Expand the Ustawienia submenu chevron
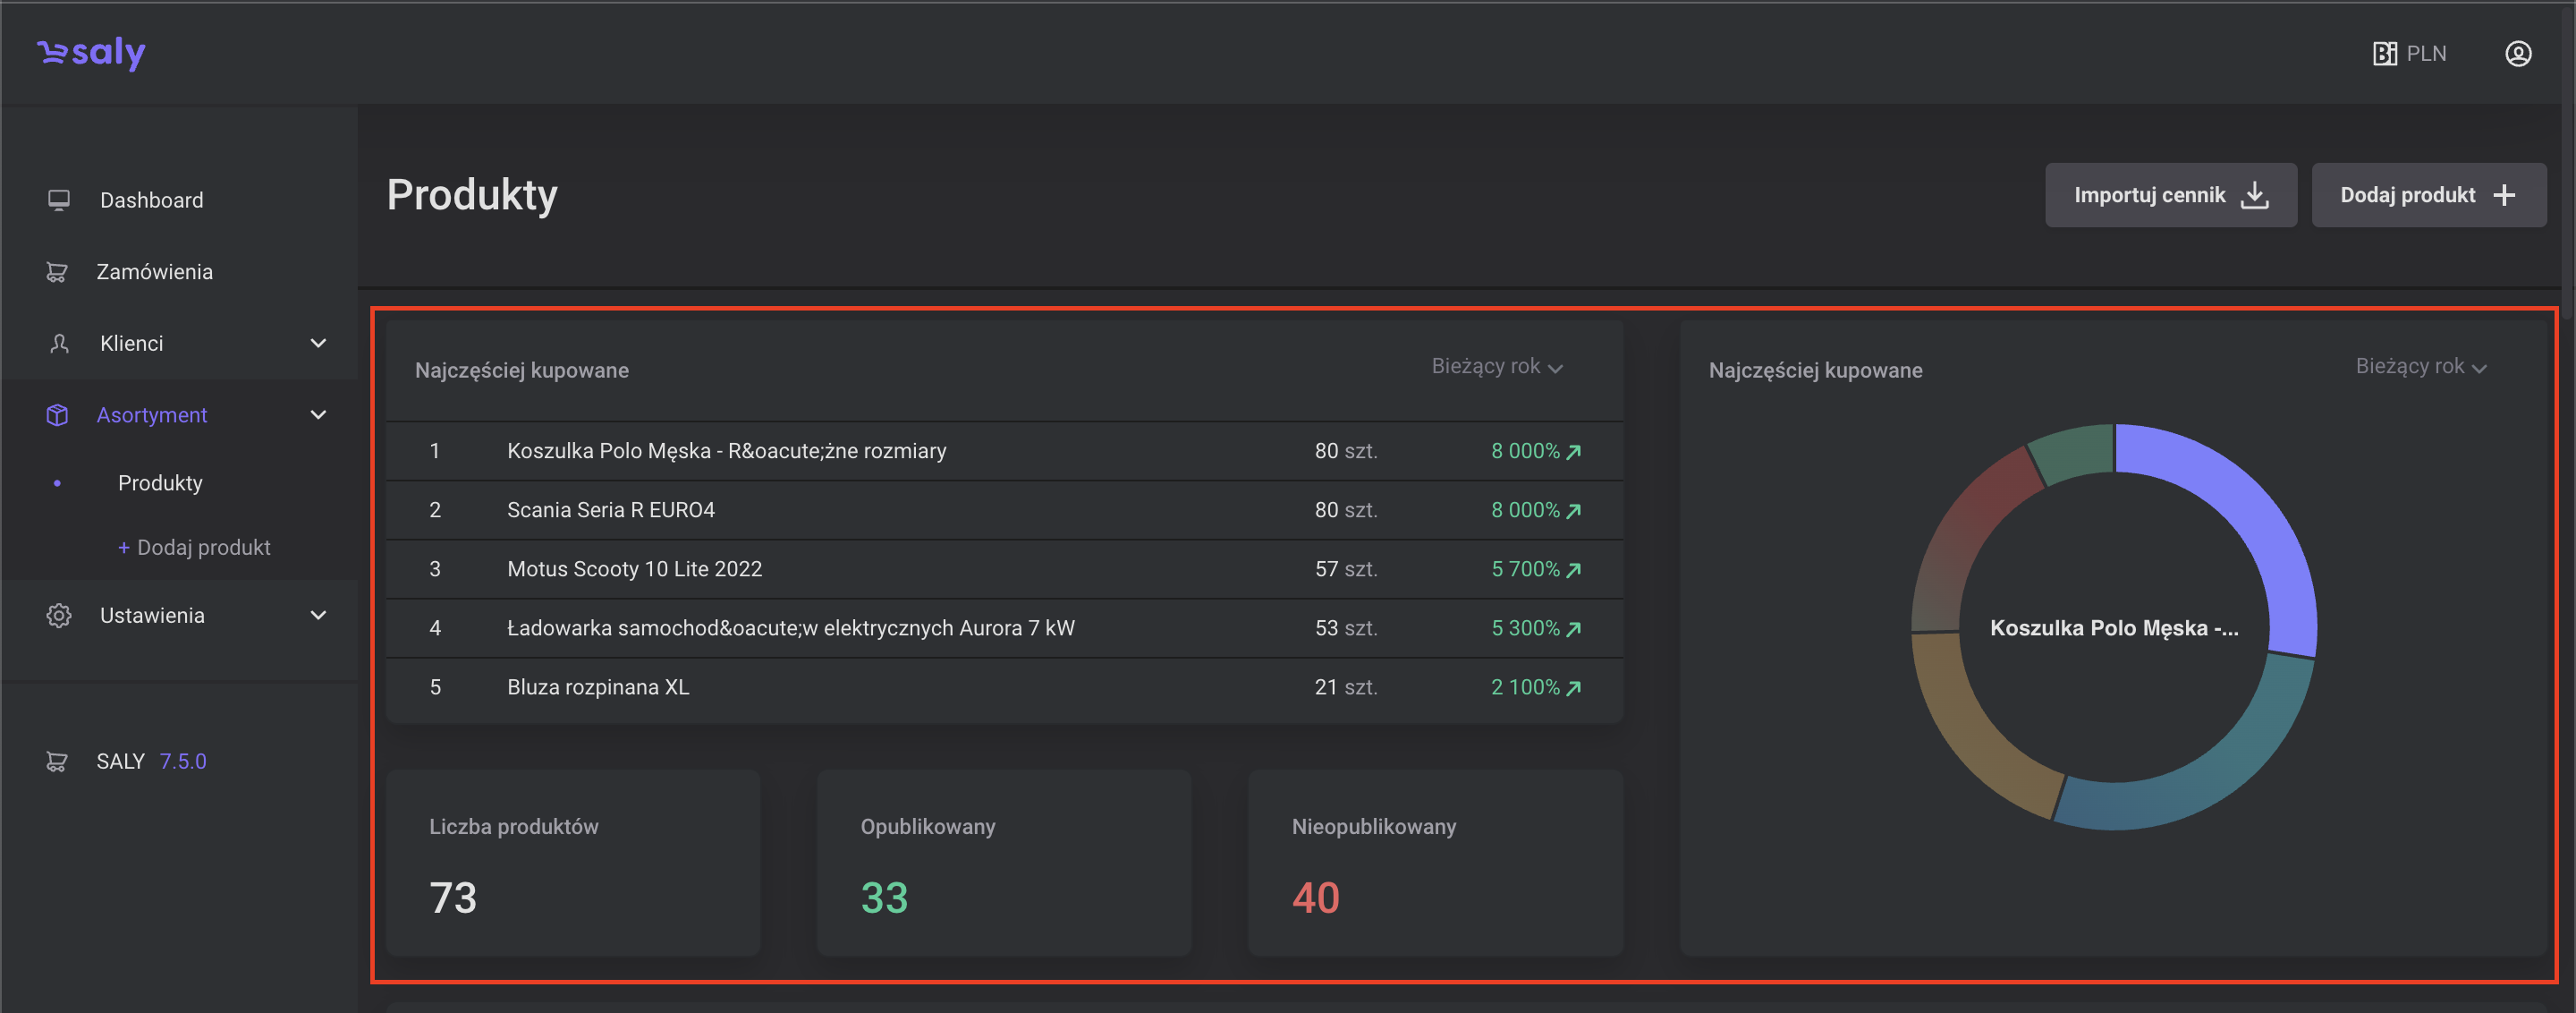 (x=318, y=616)
